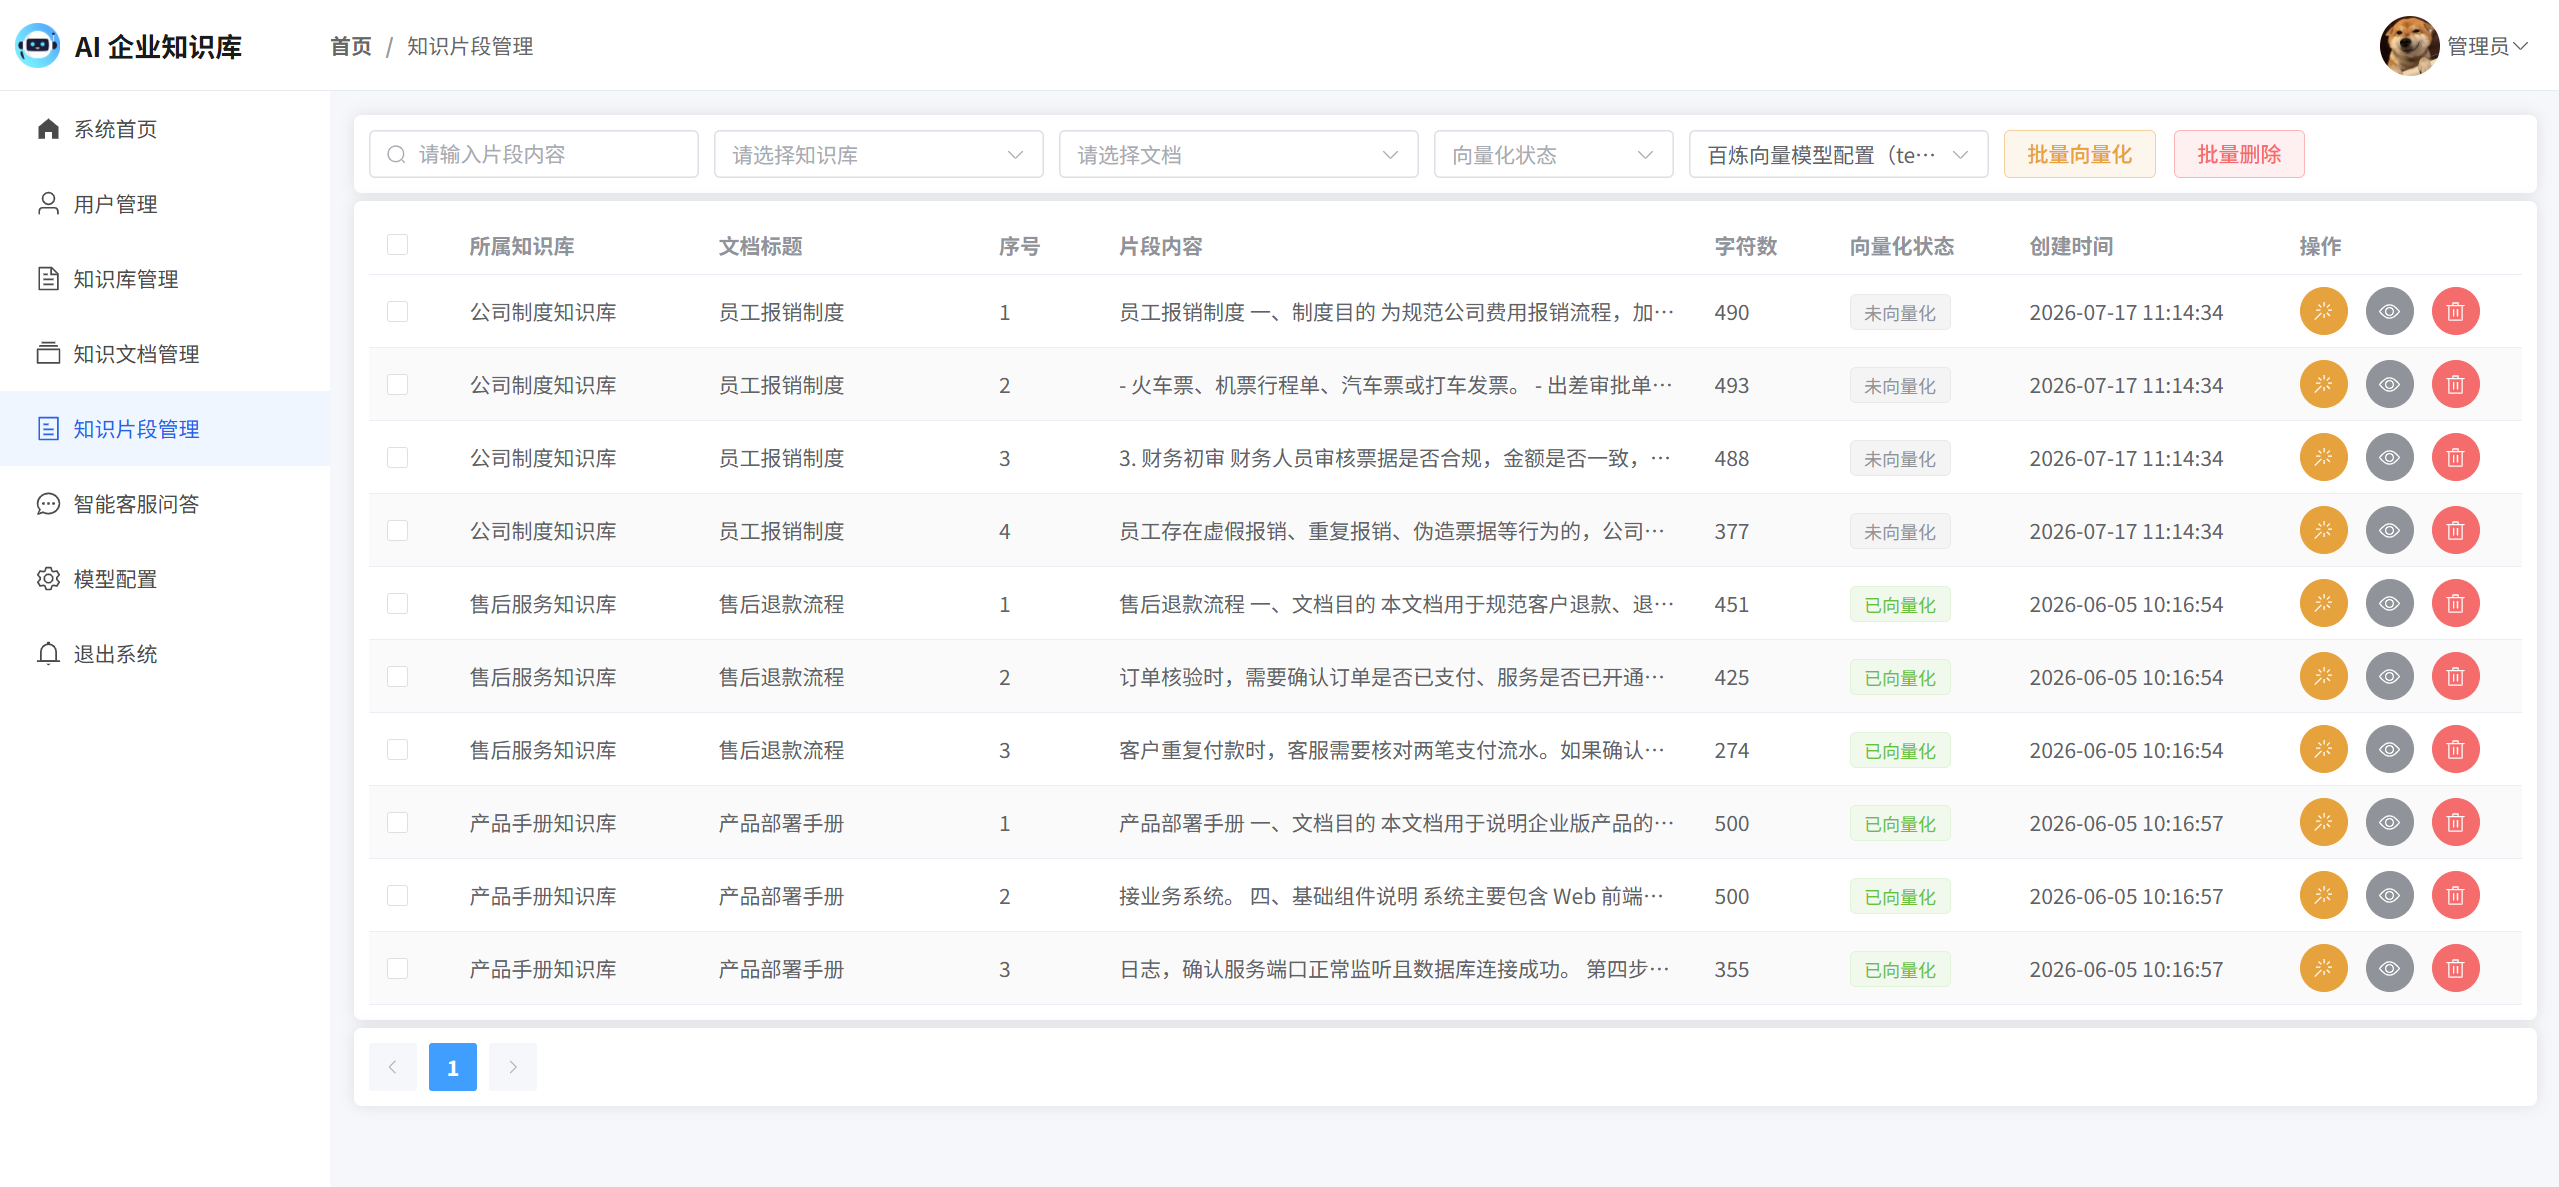Vectorize 产品部署手册 fragment number 1
The height and width of the screenshot is (1187, 2559).
2323,822
